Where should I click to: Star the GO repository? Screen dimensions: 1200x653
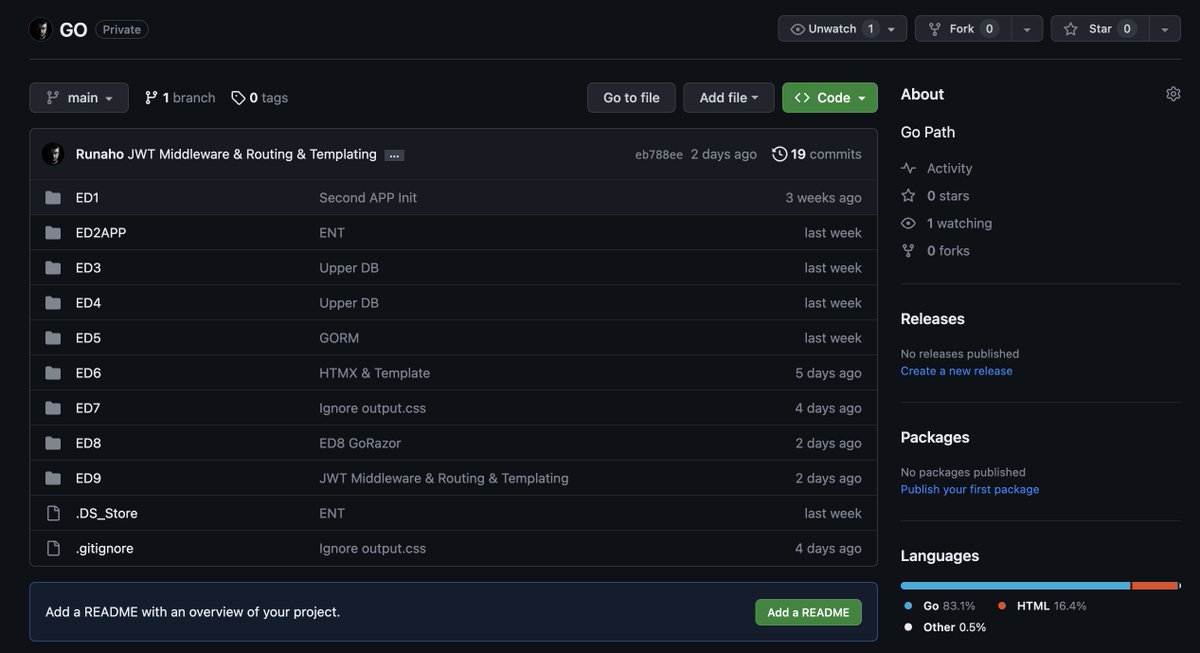pyautogui.click(x=1099, y=29)
